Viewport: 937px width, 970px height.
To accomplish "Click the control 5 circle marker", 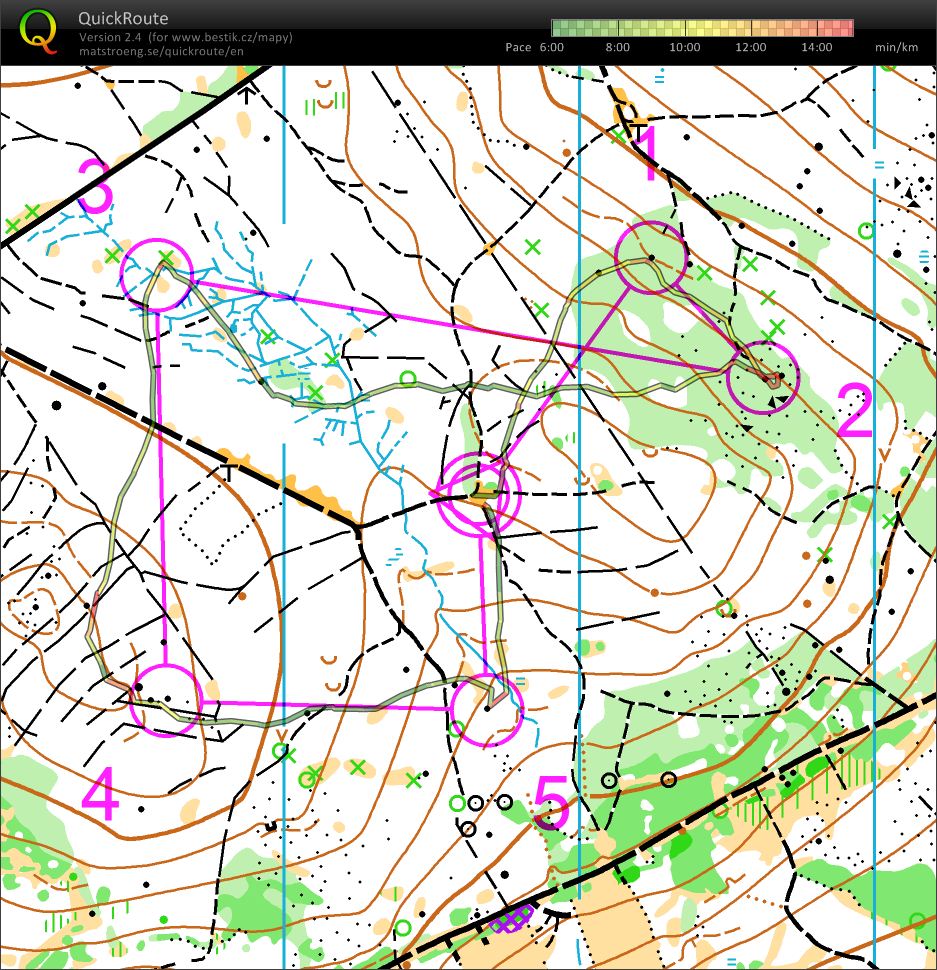I will pos(487,709).
